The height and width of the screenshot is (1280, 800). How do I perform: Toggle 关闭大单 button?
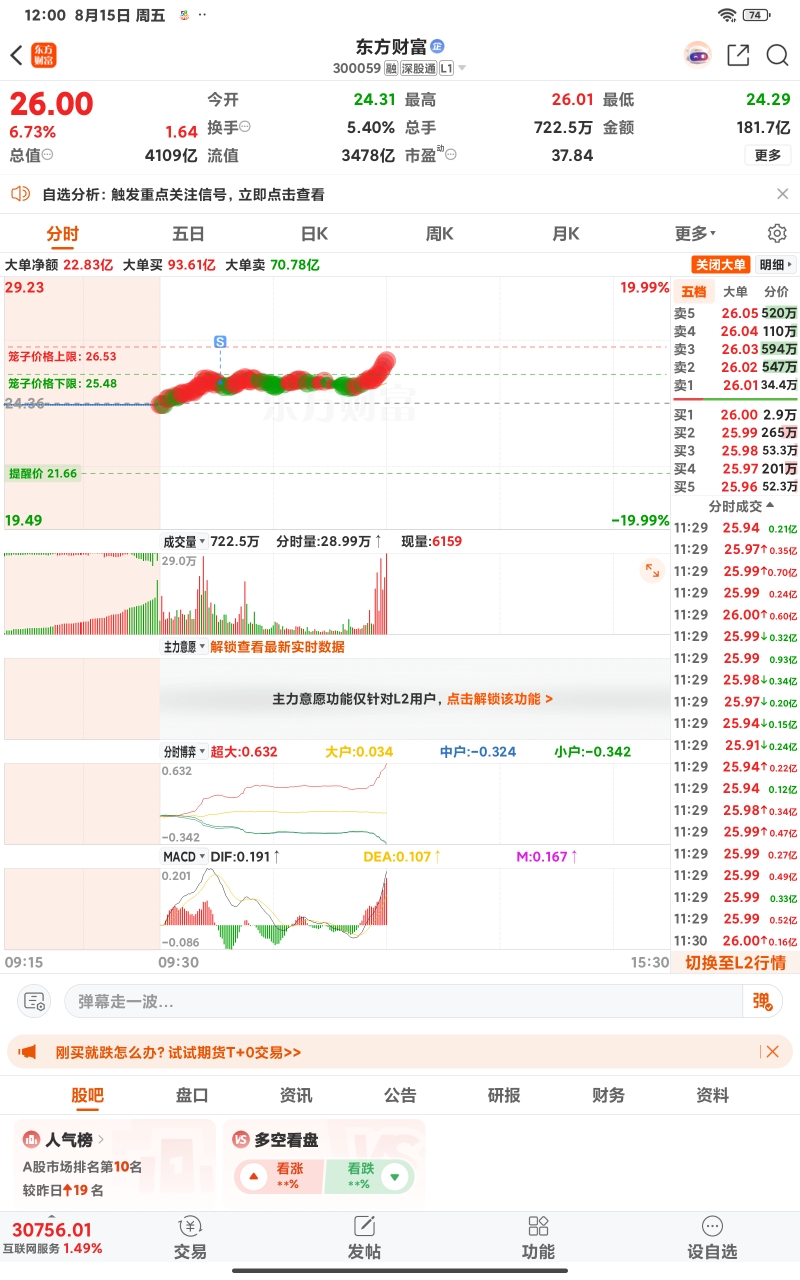click(721, 265)
